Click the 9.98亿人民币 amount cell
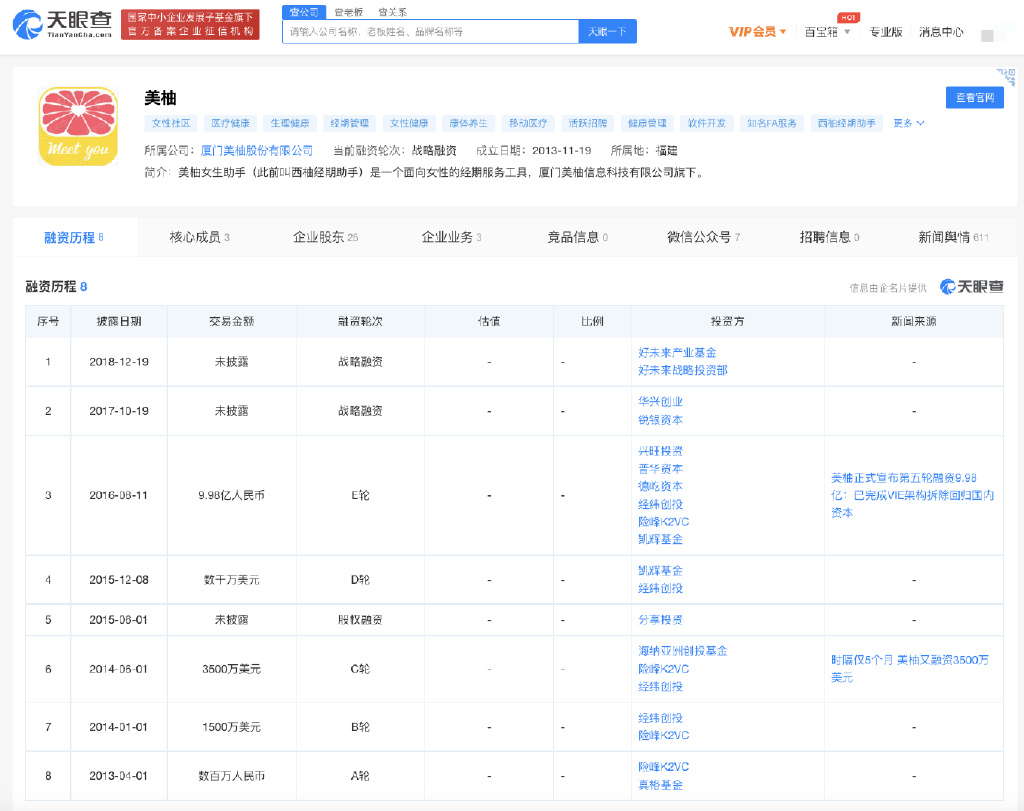The height and width of the screenshot is (811, 1024). pyautogui.click(x=231, y=496)
